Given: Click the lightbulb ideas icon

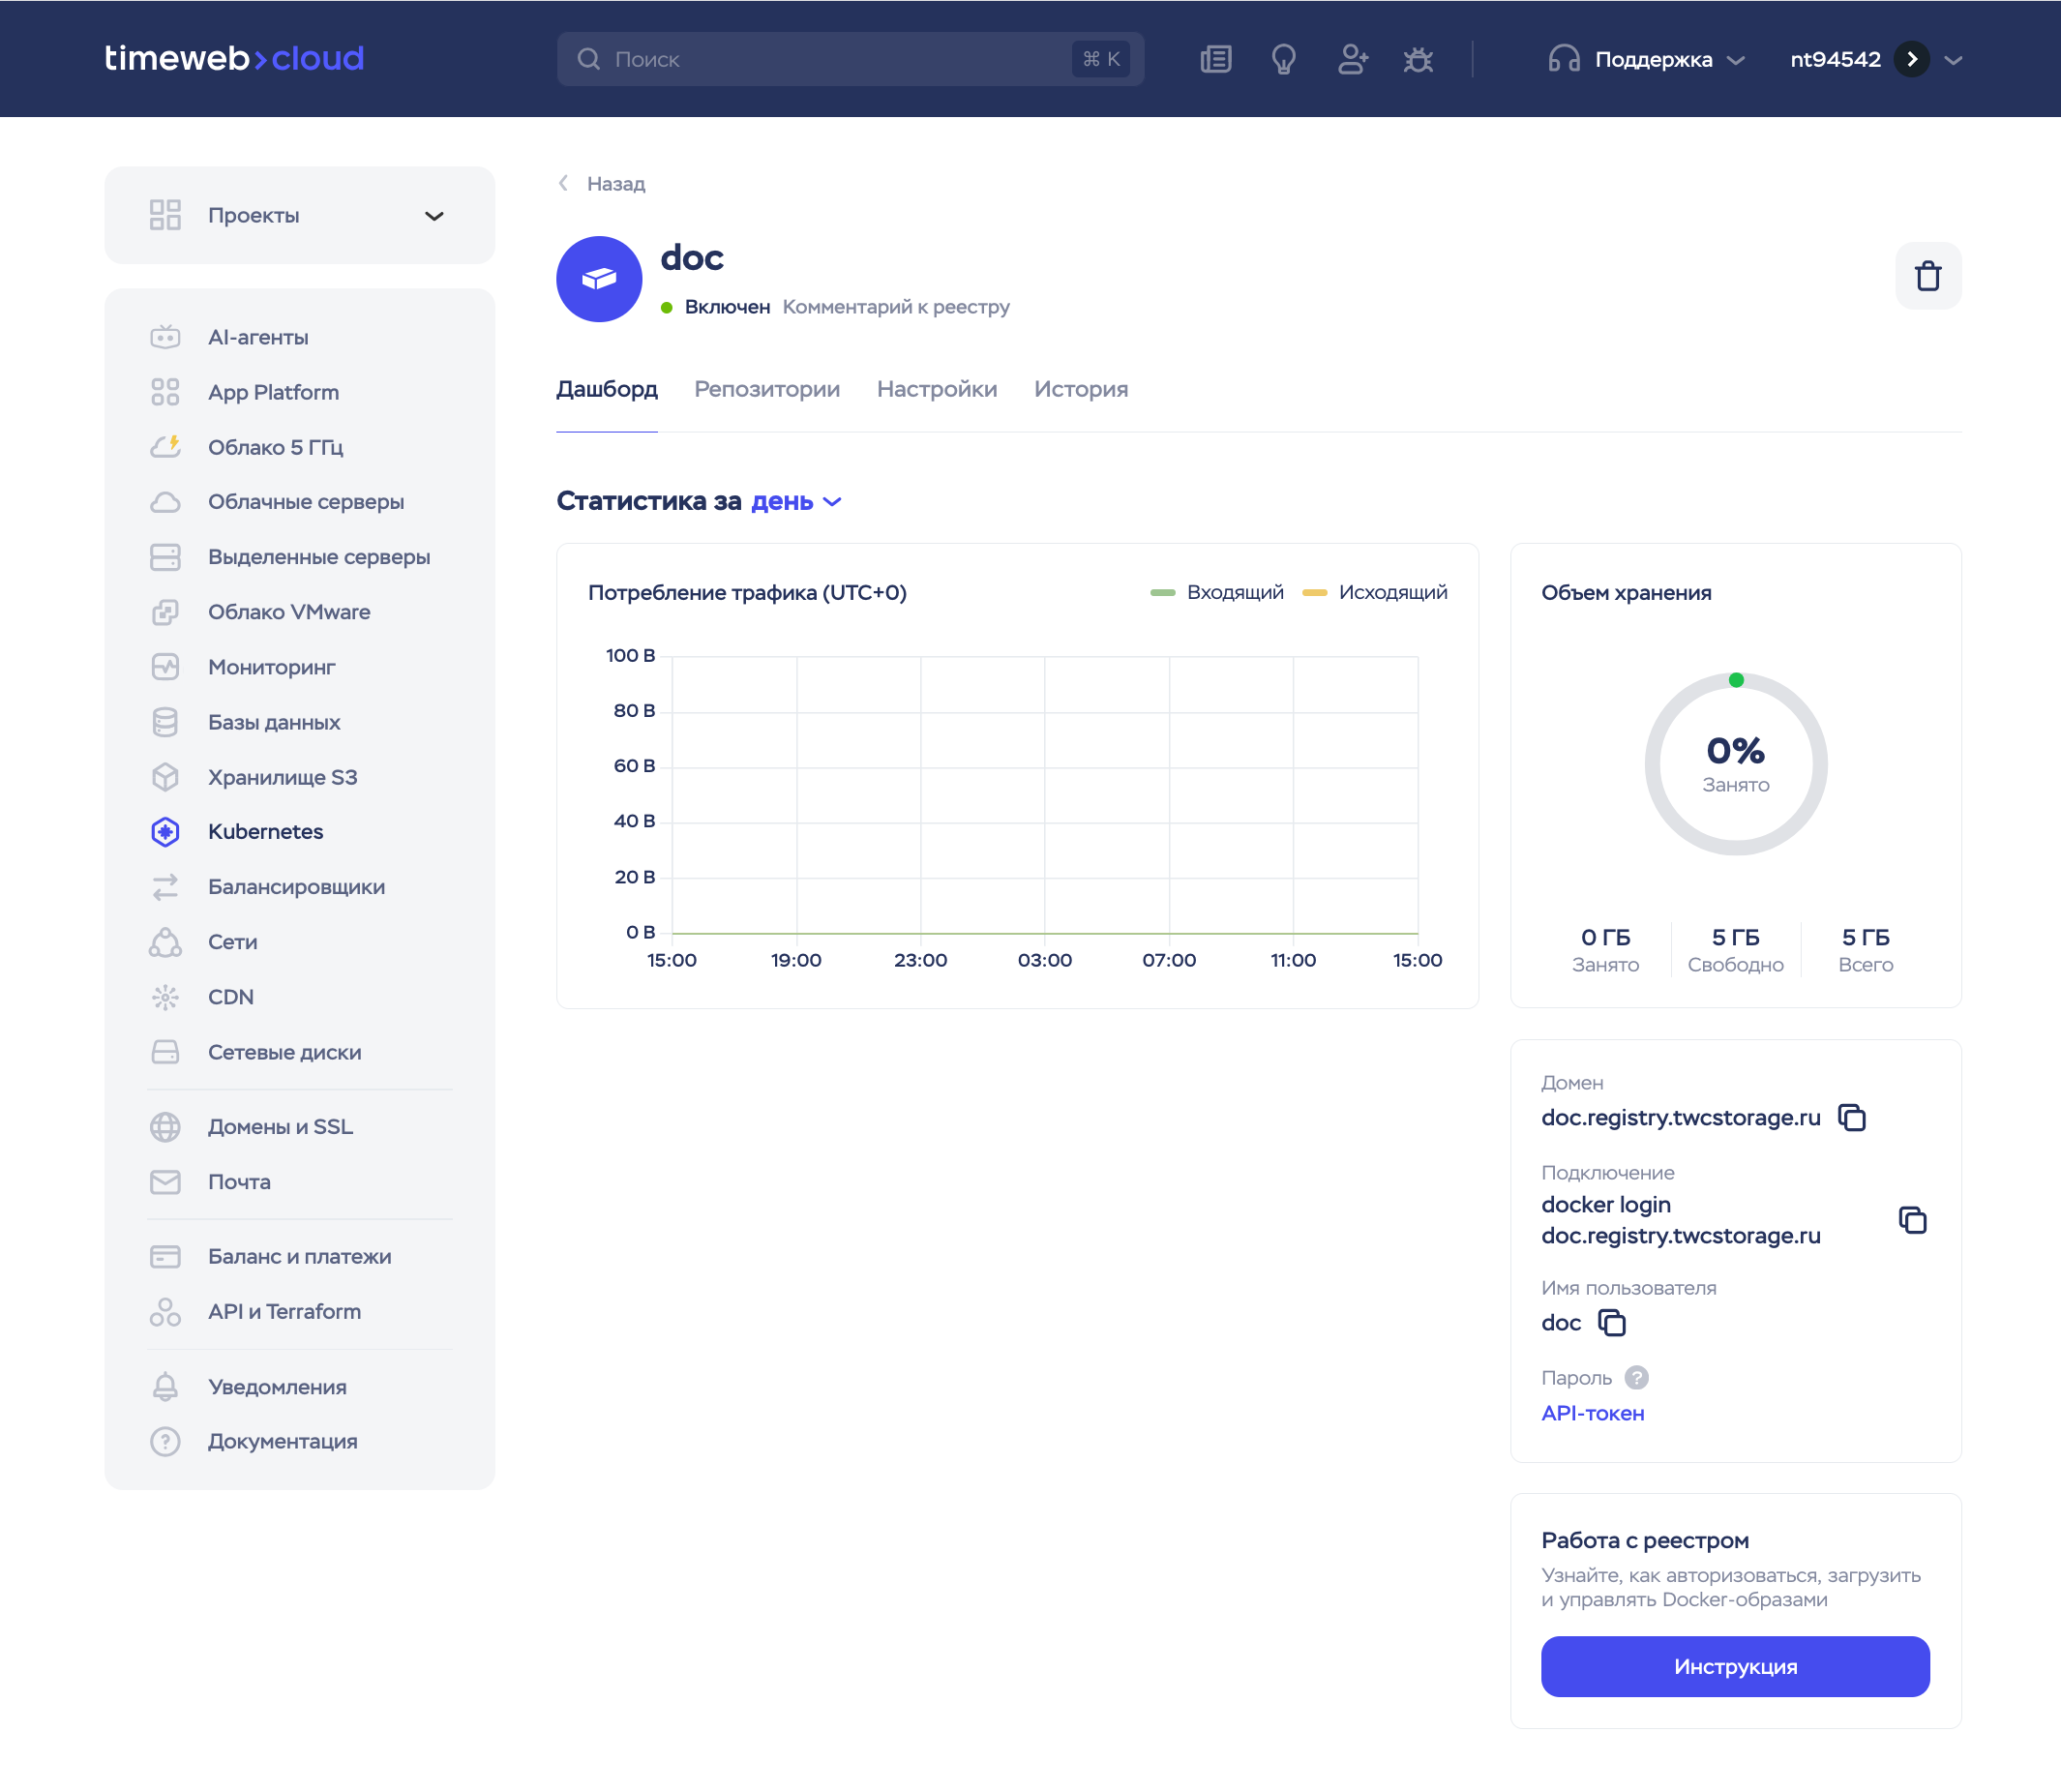Looking at the screenshot, I should click(x=1283, y=59).
